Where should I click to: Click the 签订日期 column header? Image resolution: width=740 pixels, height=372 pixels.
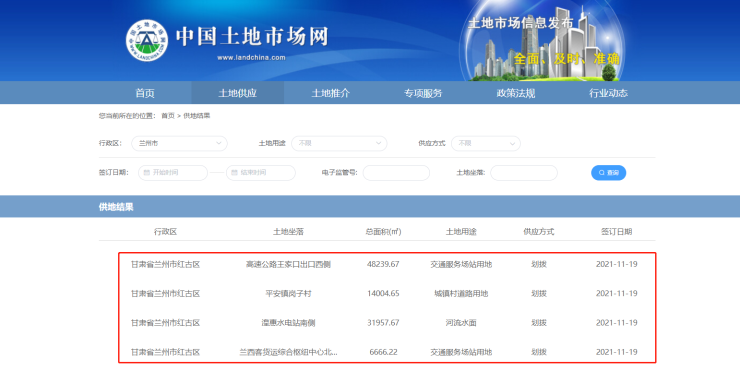(616, 232)
